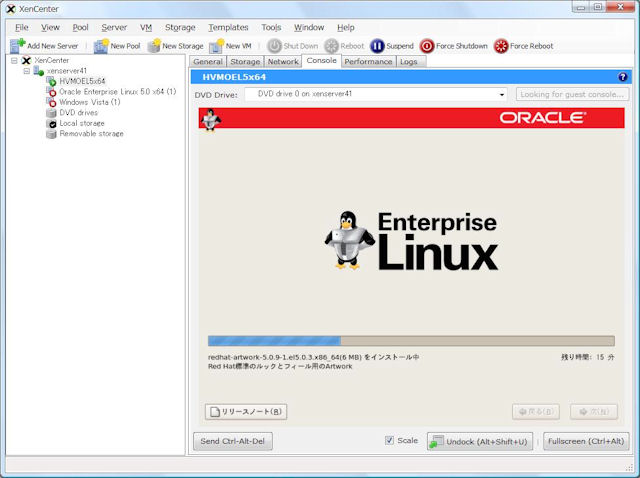The width and height of the screenshot is (640, 478).
Task: Open the View menu
Action: (x=50, y=27)
